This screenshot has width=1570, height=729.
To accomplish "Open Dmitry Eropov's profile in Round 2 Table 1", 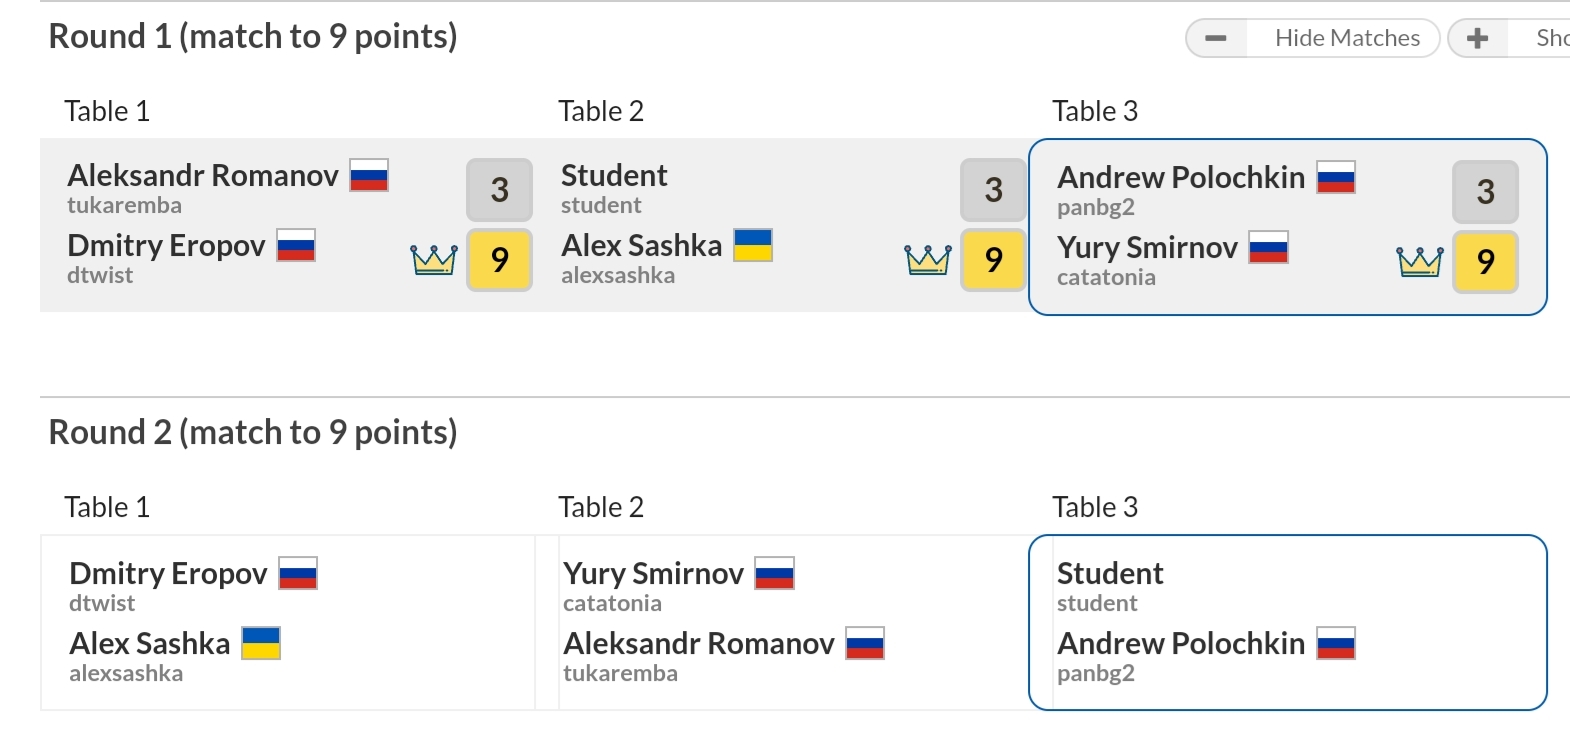I will (x=168, y=574).
